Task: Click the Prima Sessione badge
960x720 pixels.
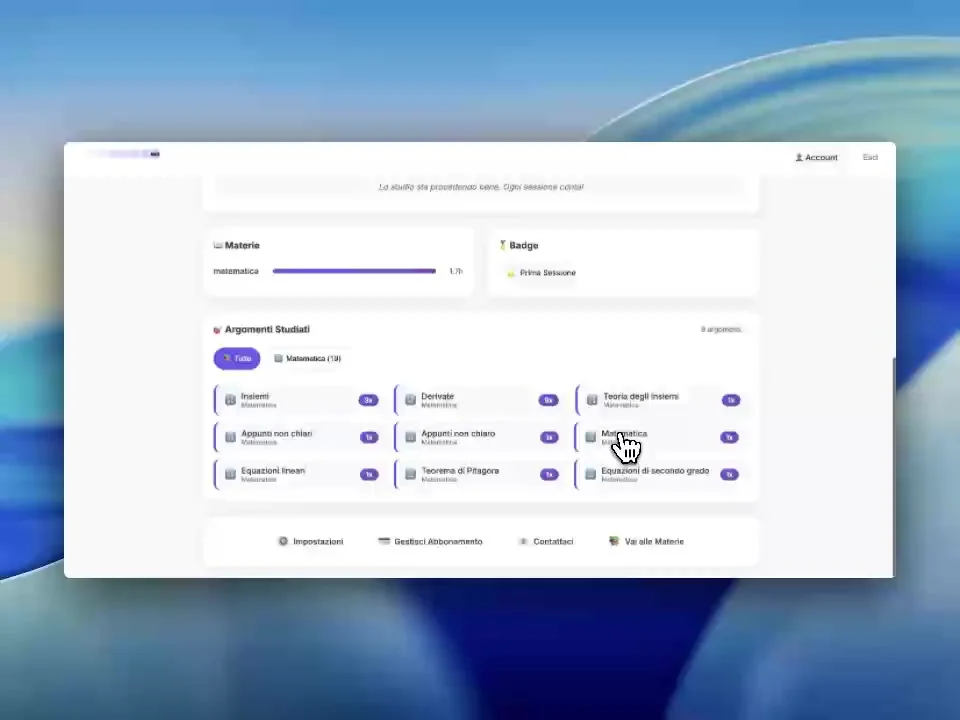Action: click(541, 272)
